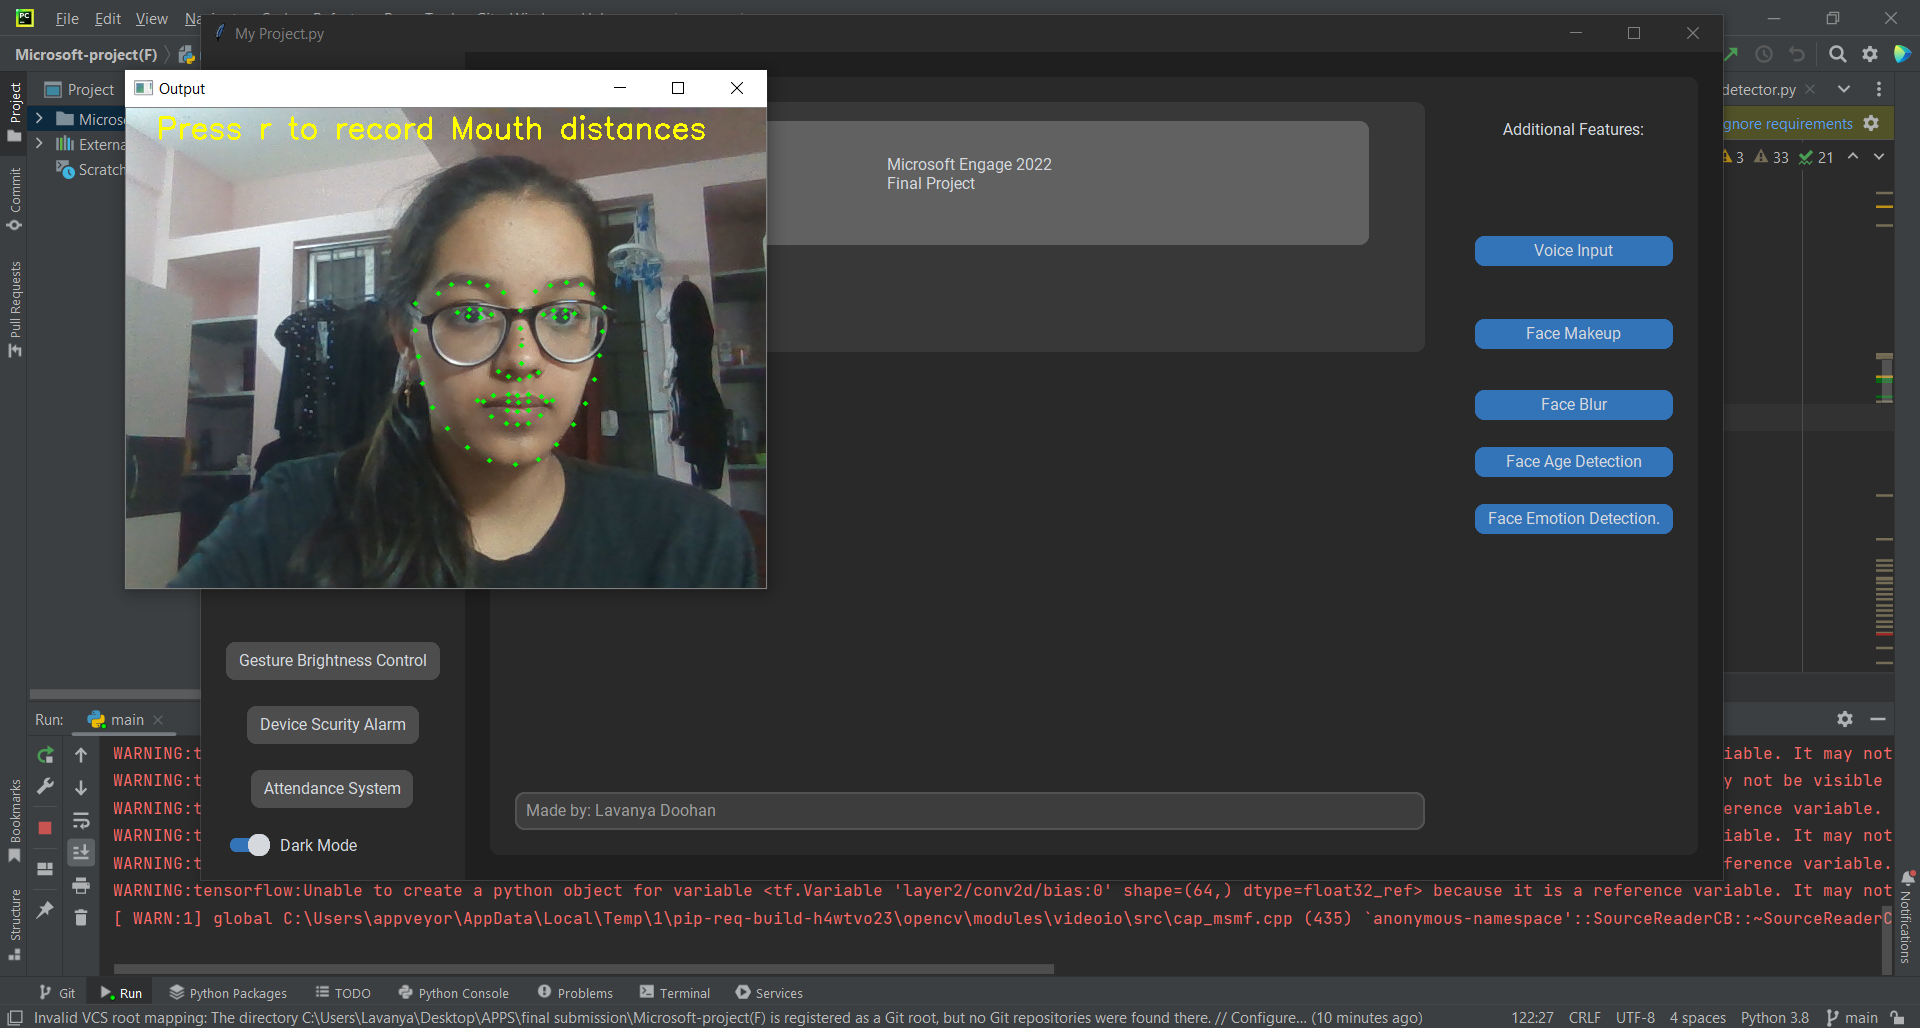1920x1028 pixels.
Task: Open the detector.py tab dropdown chevron
Action: tap(1843, 89)
